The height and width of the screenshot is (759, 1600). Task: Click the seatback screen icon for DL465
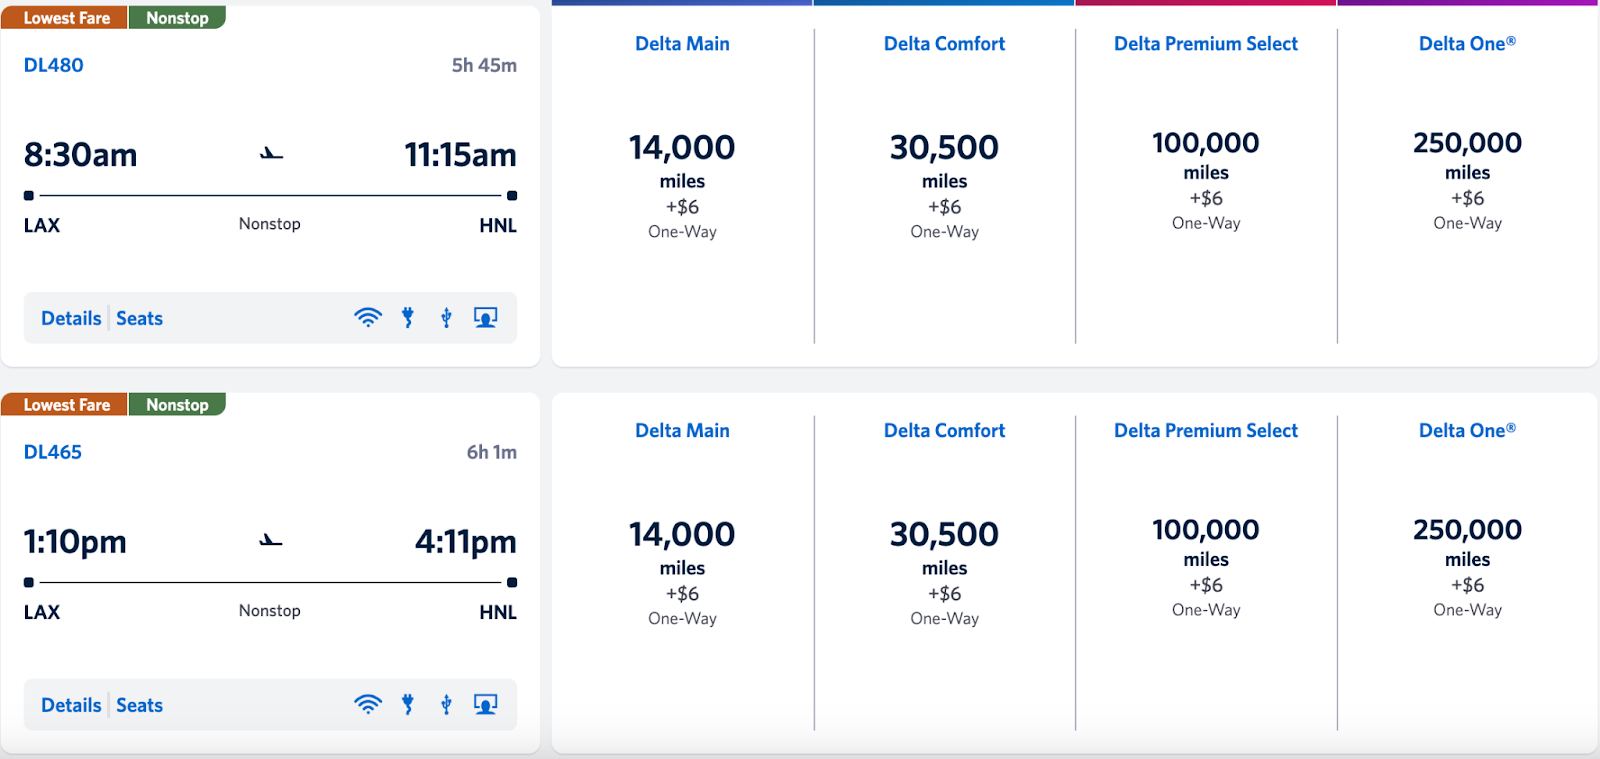(x=485, y=705)
